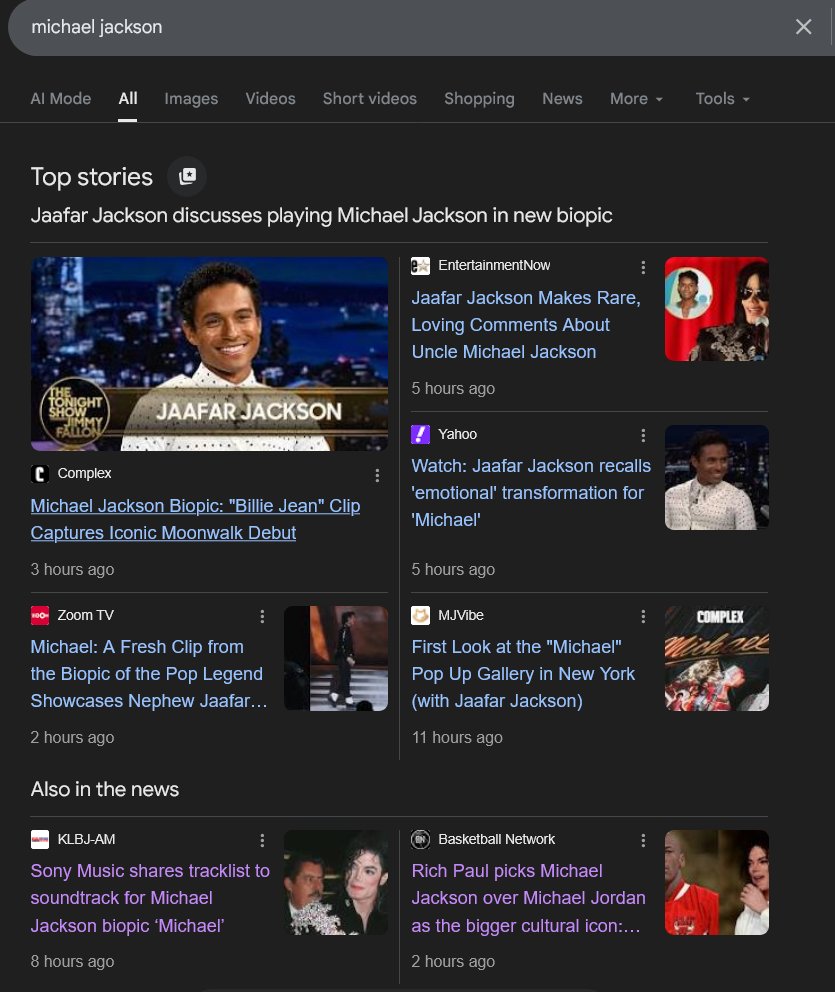Click the Basketball Network source icon

(420, 839)
